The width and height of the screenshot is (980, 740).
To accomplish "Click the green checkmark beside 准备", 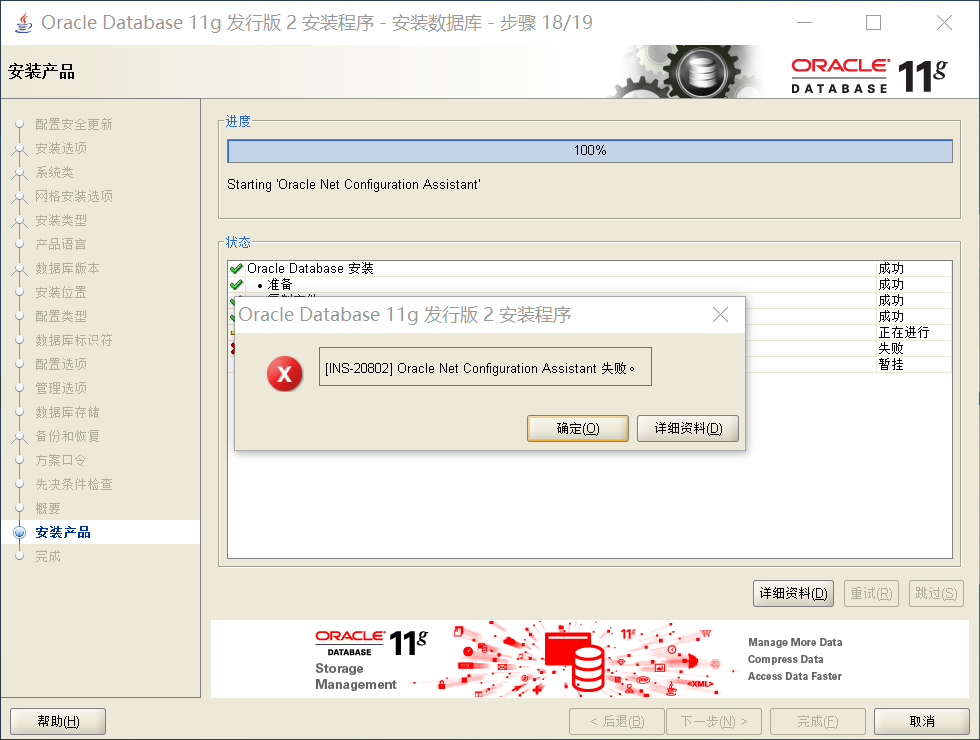I will (236, 285).
